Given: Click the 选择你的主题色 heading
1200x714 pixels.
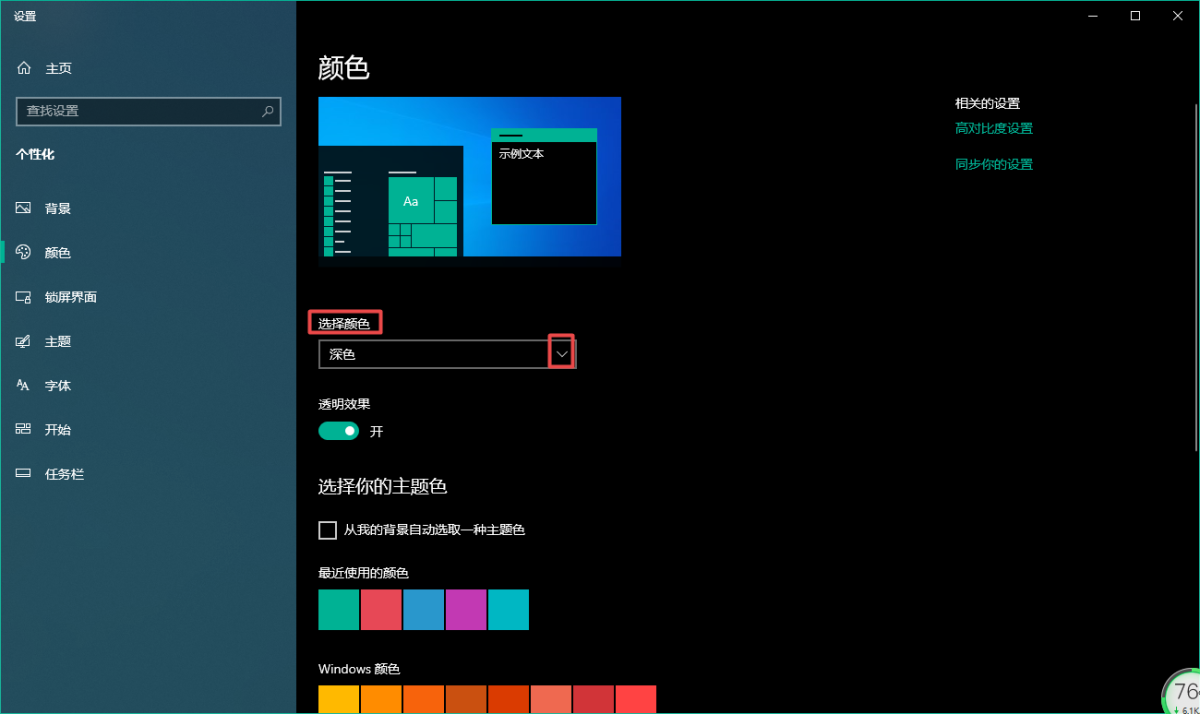Looking at the screenshot, I should tap(382, 487).
